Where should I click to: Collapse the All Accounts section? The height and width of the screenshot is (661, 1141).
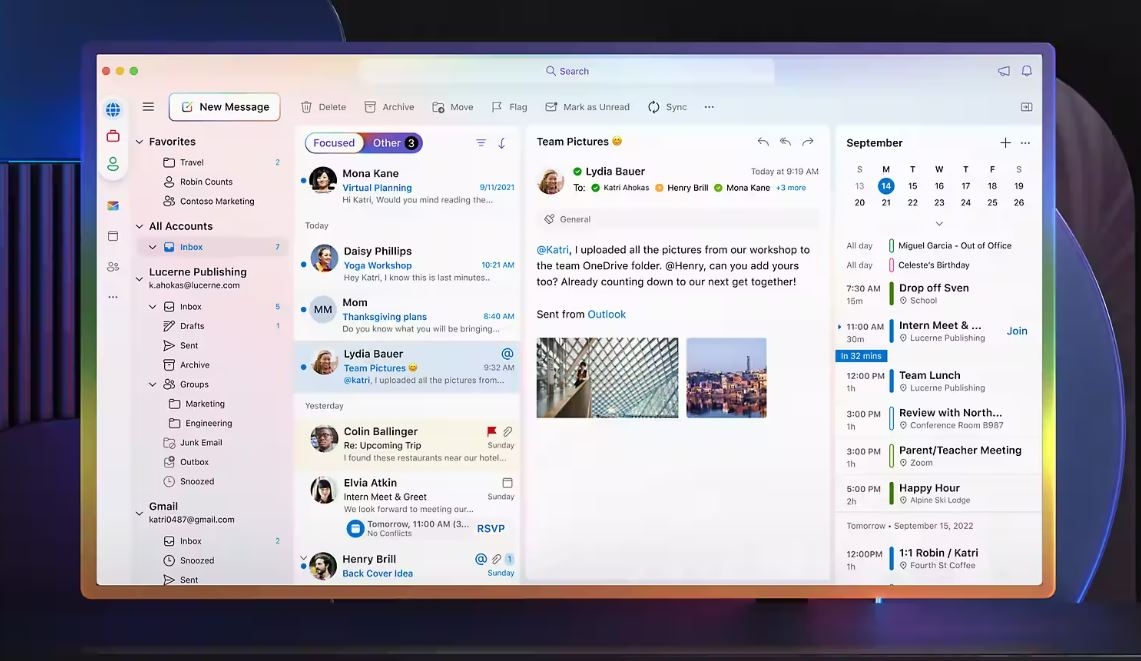pyautogui.click(x=139, y=226)
